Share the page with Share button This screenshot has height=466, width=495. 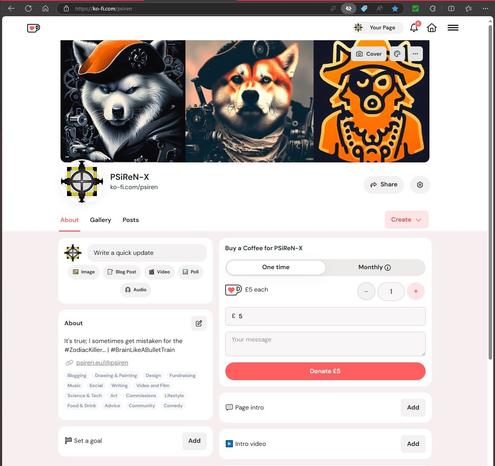point(384,185)
